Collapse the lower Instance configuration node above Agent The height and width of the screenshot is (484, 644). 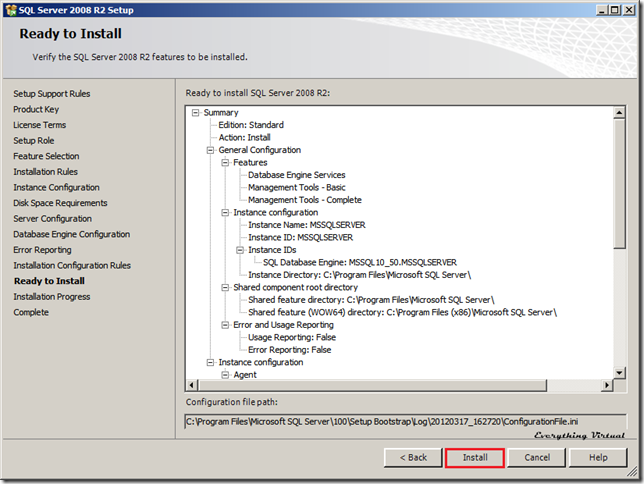point(210,362)
